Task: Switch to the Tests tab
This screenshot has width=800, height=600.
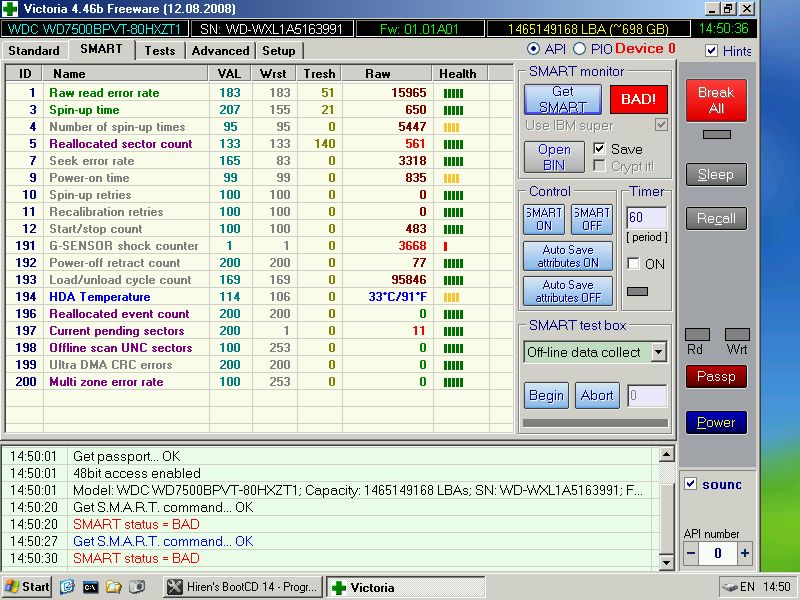Action: point(160,51)
